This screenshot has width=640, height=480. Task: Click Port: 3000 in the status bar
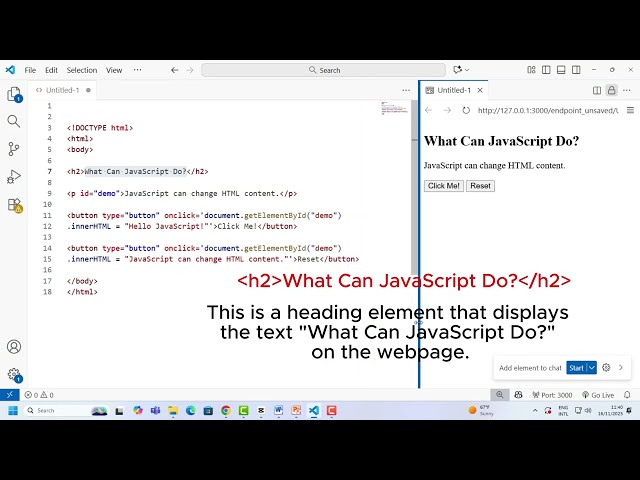[x=552, y=395]
